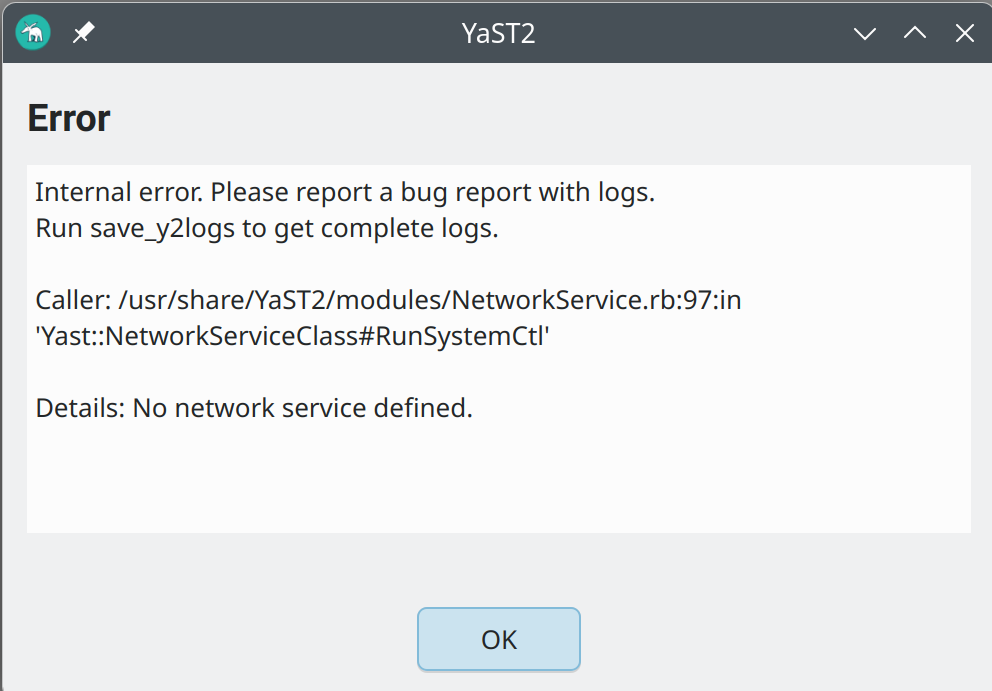Close the YaST2 dialog with X
This screenshot has height=691, width=992.
point(964,33)
